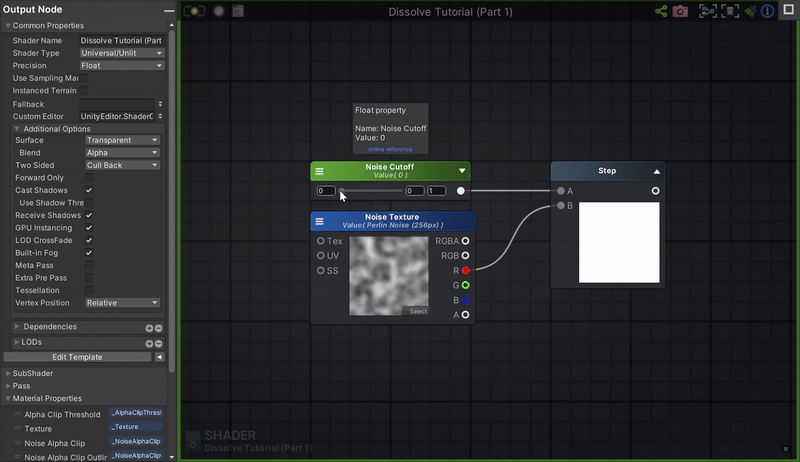Image resolution: width=800 pixels, height=462 pixels.
Task: Click the focus-on-selection frame icon
Action: [708, 11]
